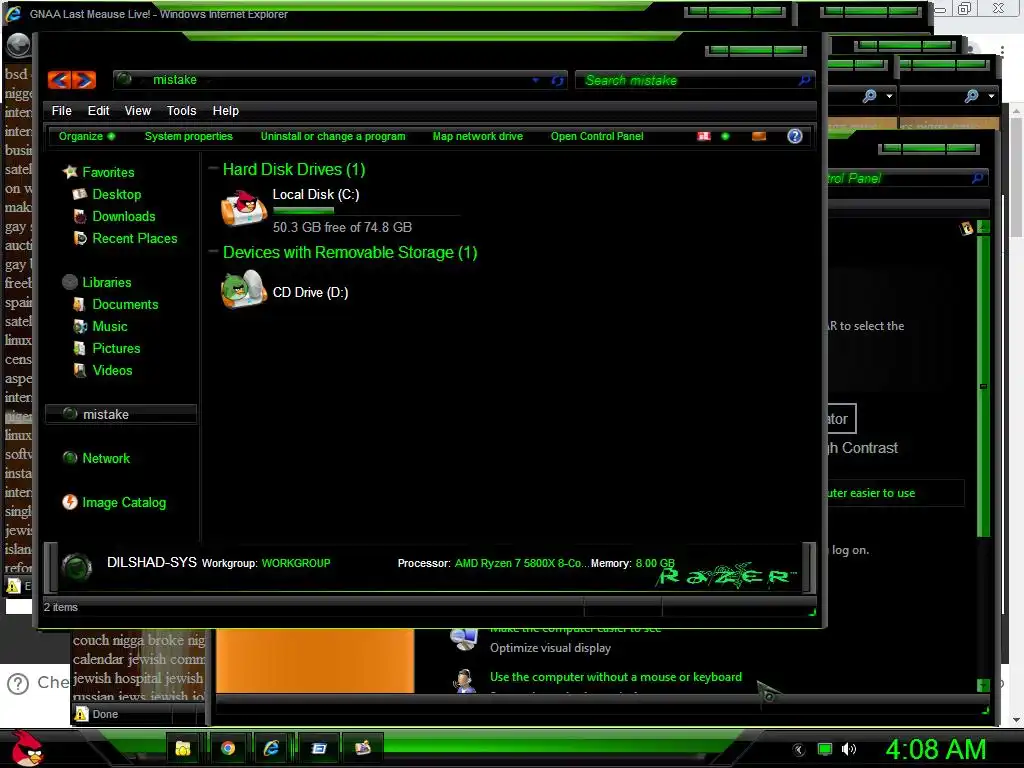The image size is (1024, 768).
Task: Click the DILSHAD-SYS computer icon in details pane
Action: pyautogui.click(x=76, y=566)
